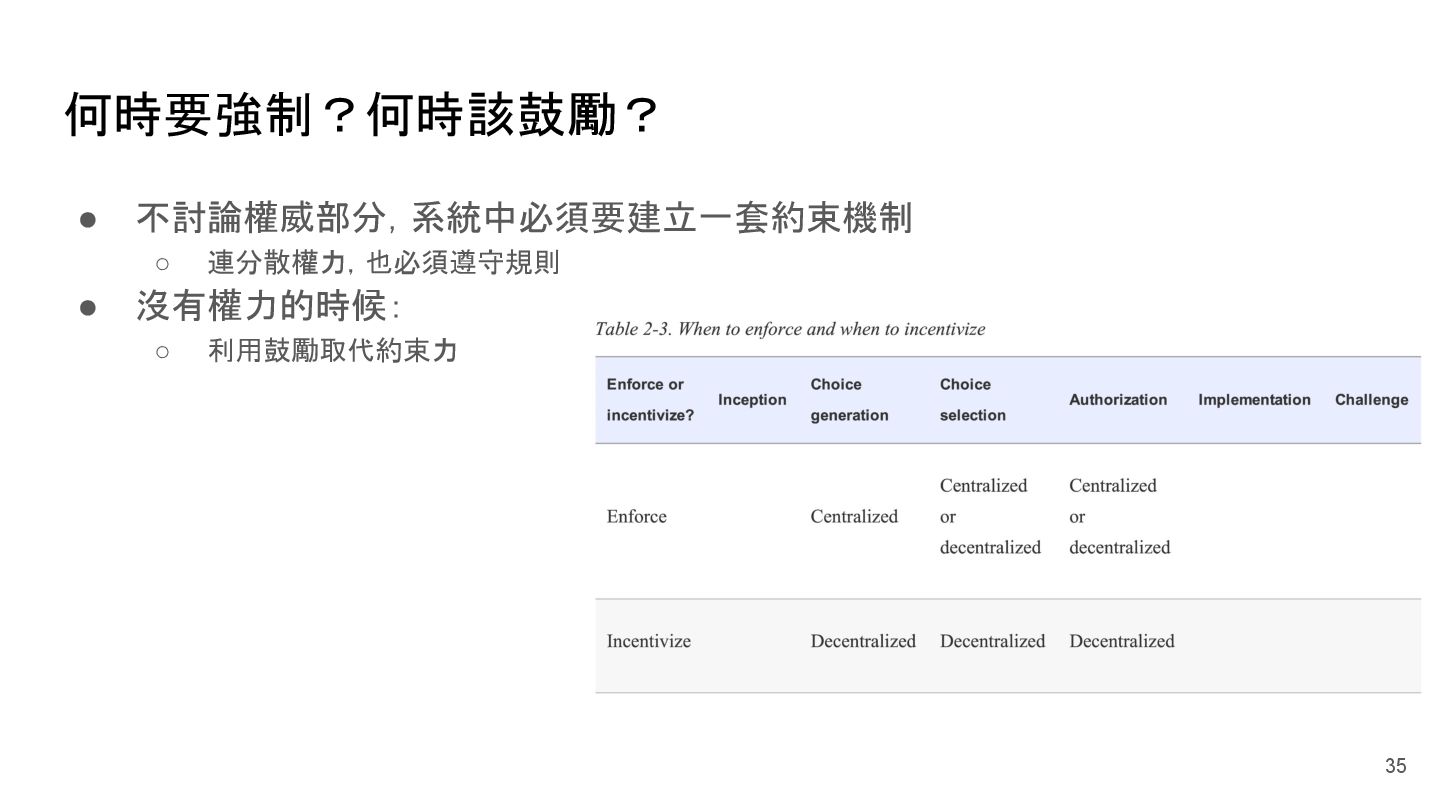1440x810 pixels.
Task: Click the 'Enforce' row label
Action: click(x=636, y=516)
